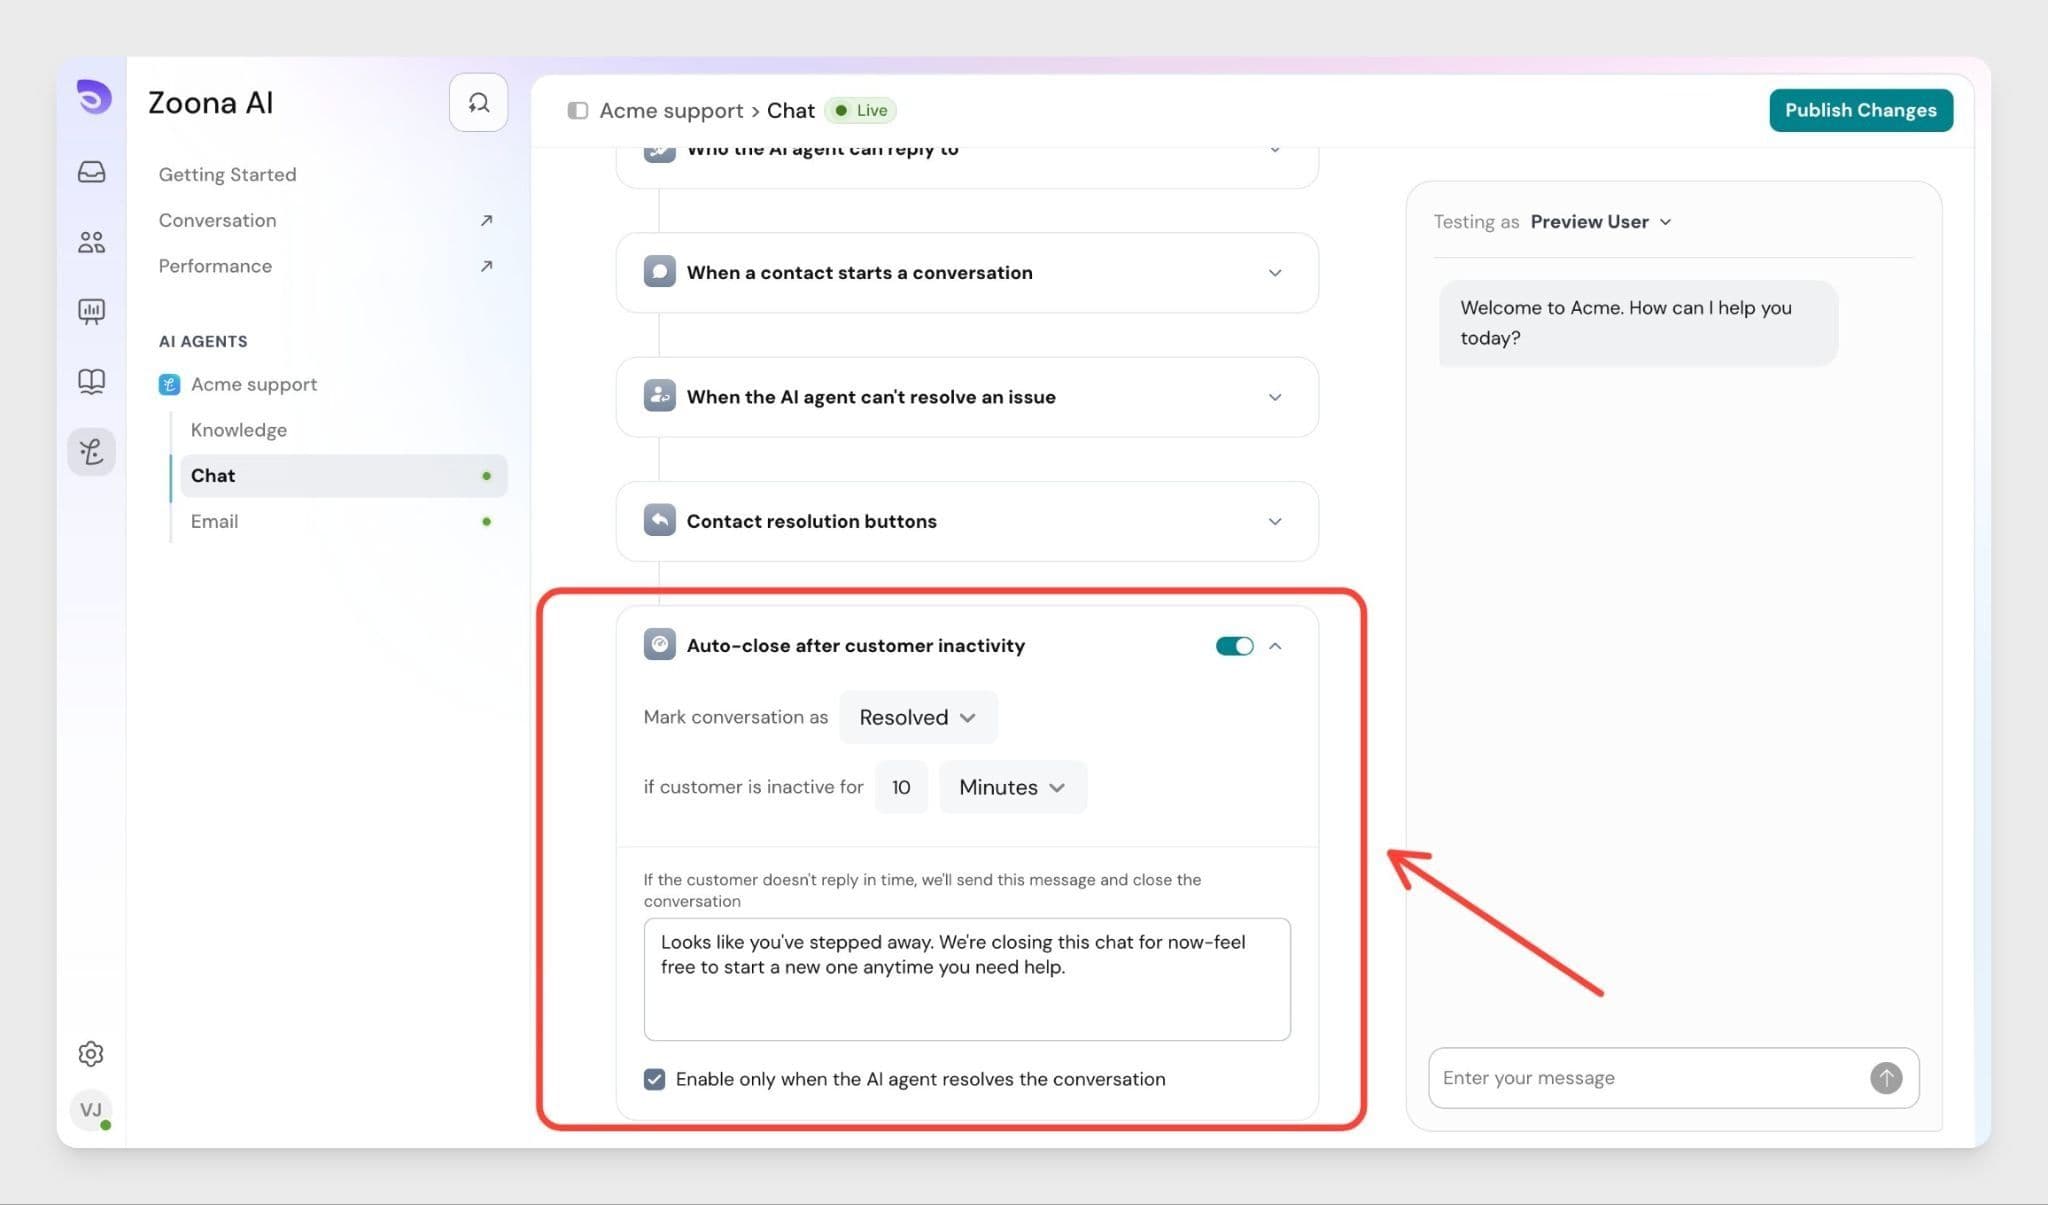Open the Inbox icon in left rail
2048x1205 pixels.
pyautogui.click(x=91, y=172)
